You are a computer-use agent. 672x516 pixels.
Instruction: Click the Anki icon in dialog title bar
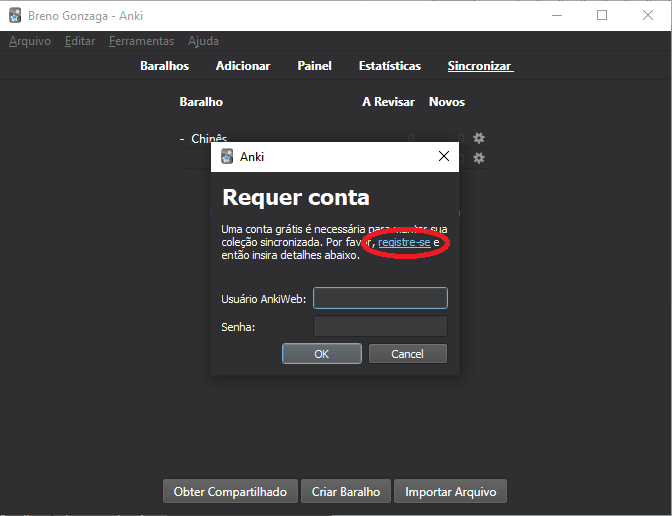click(x=227, y=156)
